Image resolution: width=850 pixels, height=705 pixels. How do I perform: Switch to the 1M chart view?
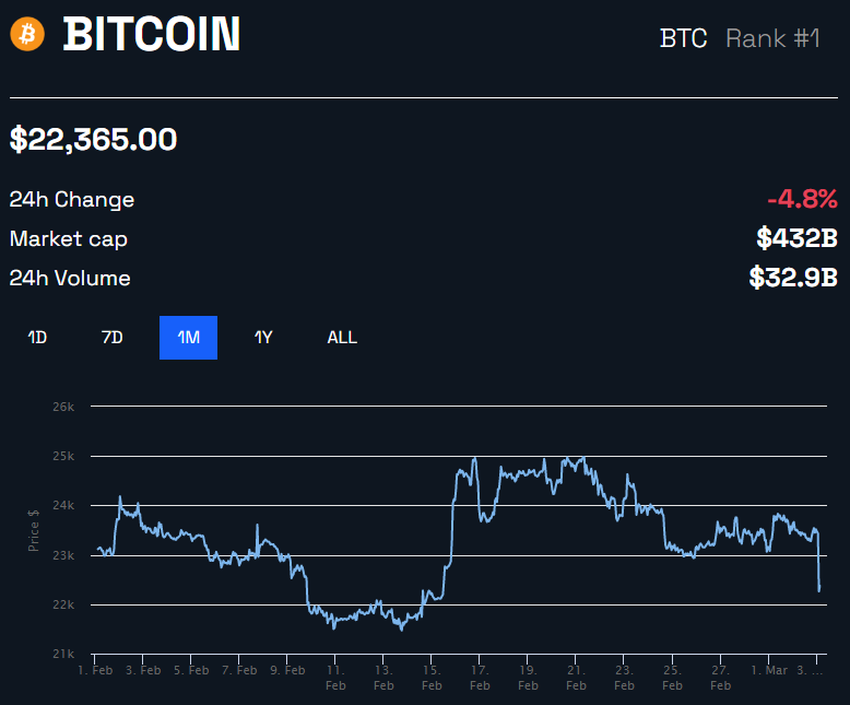(x=188, y=337)
